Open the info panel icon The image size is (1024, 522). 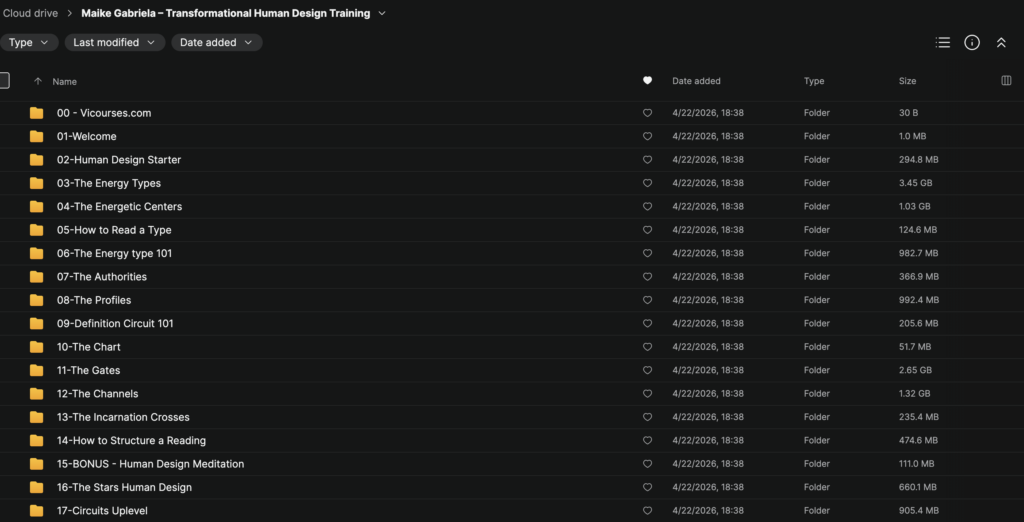pos(972,43)
